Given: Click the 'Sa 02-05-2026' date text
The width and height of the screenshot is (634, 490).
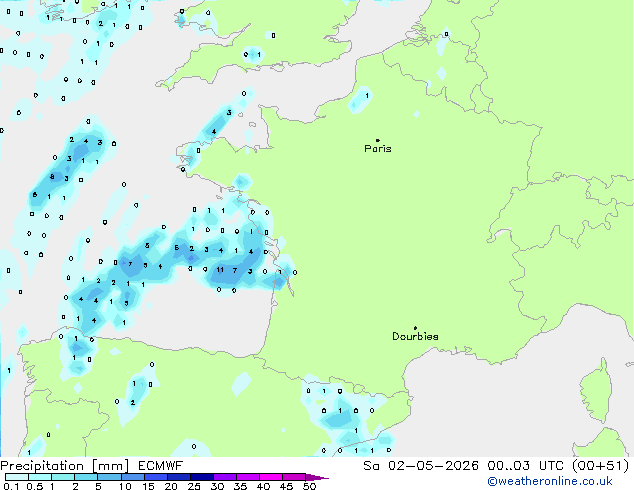Looking at the screenshot, I should coord(421,466).
